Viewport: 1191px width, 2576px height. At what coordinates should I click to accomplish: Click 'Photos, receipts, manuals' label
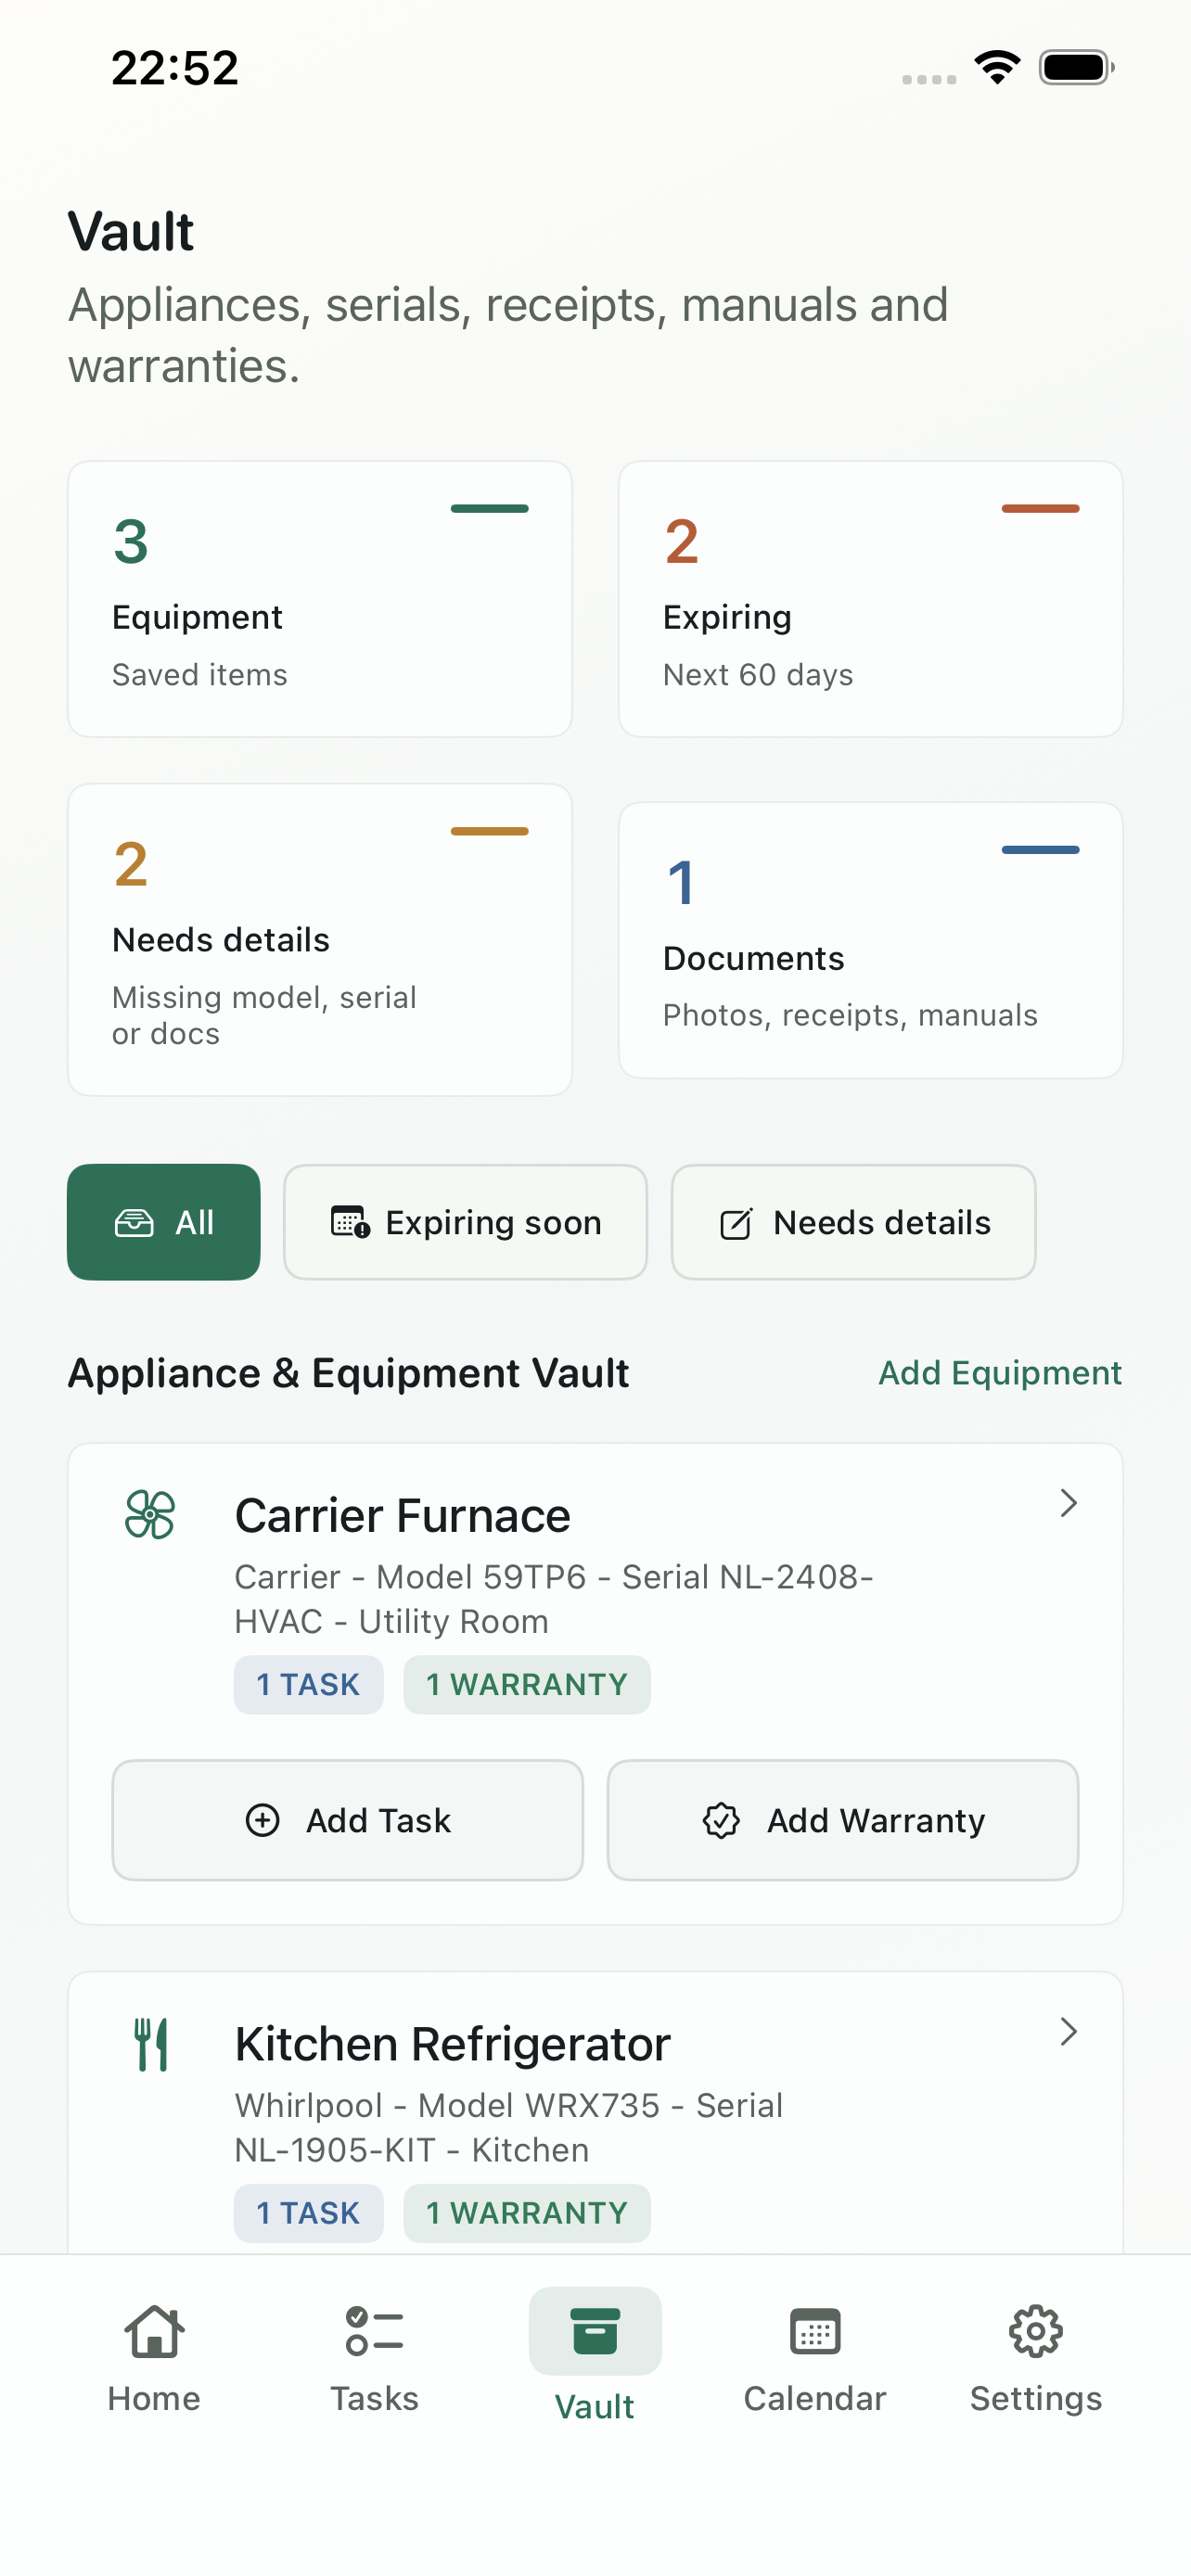click(x=850, y=1015)
